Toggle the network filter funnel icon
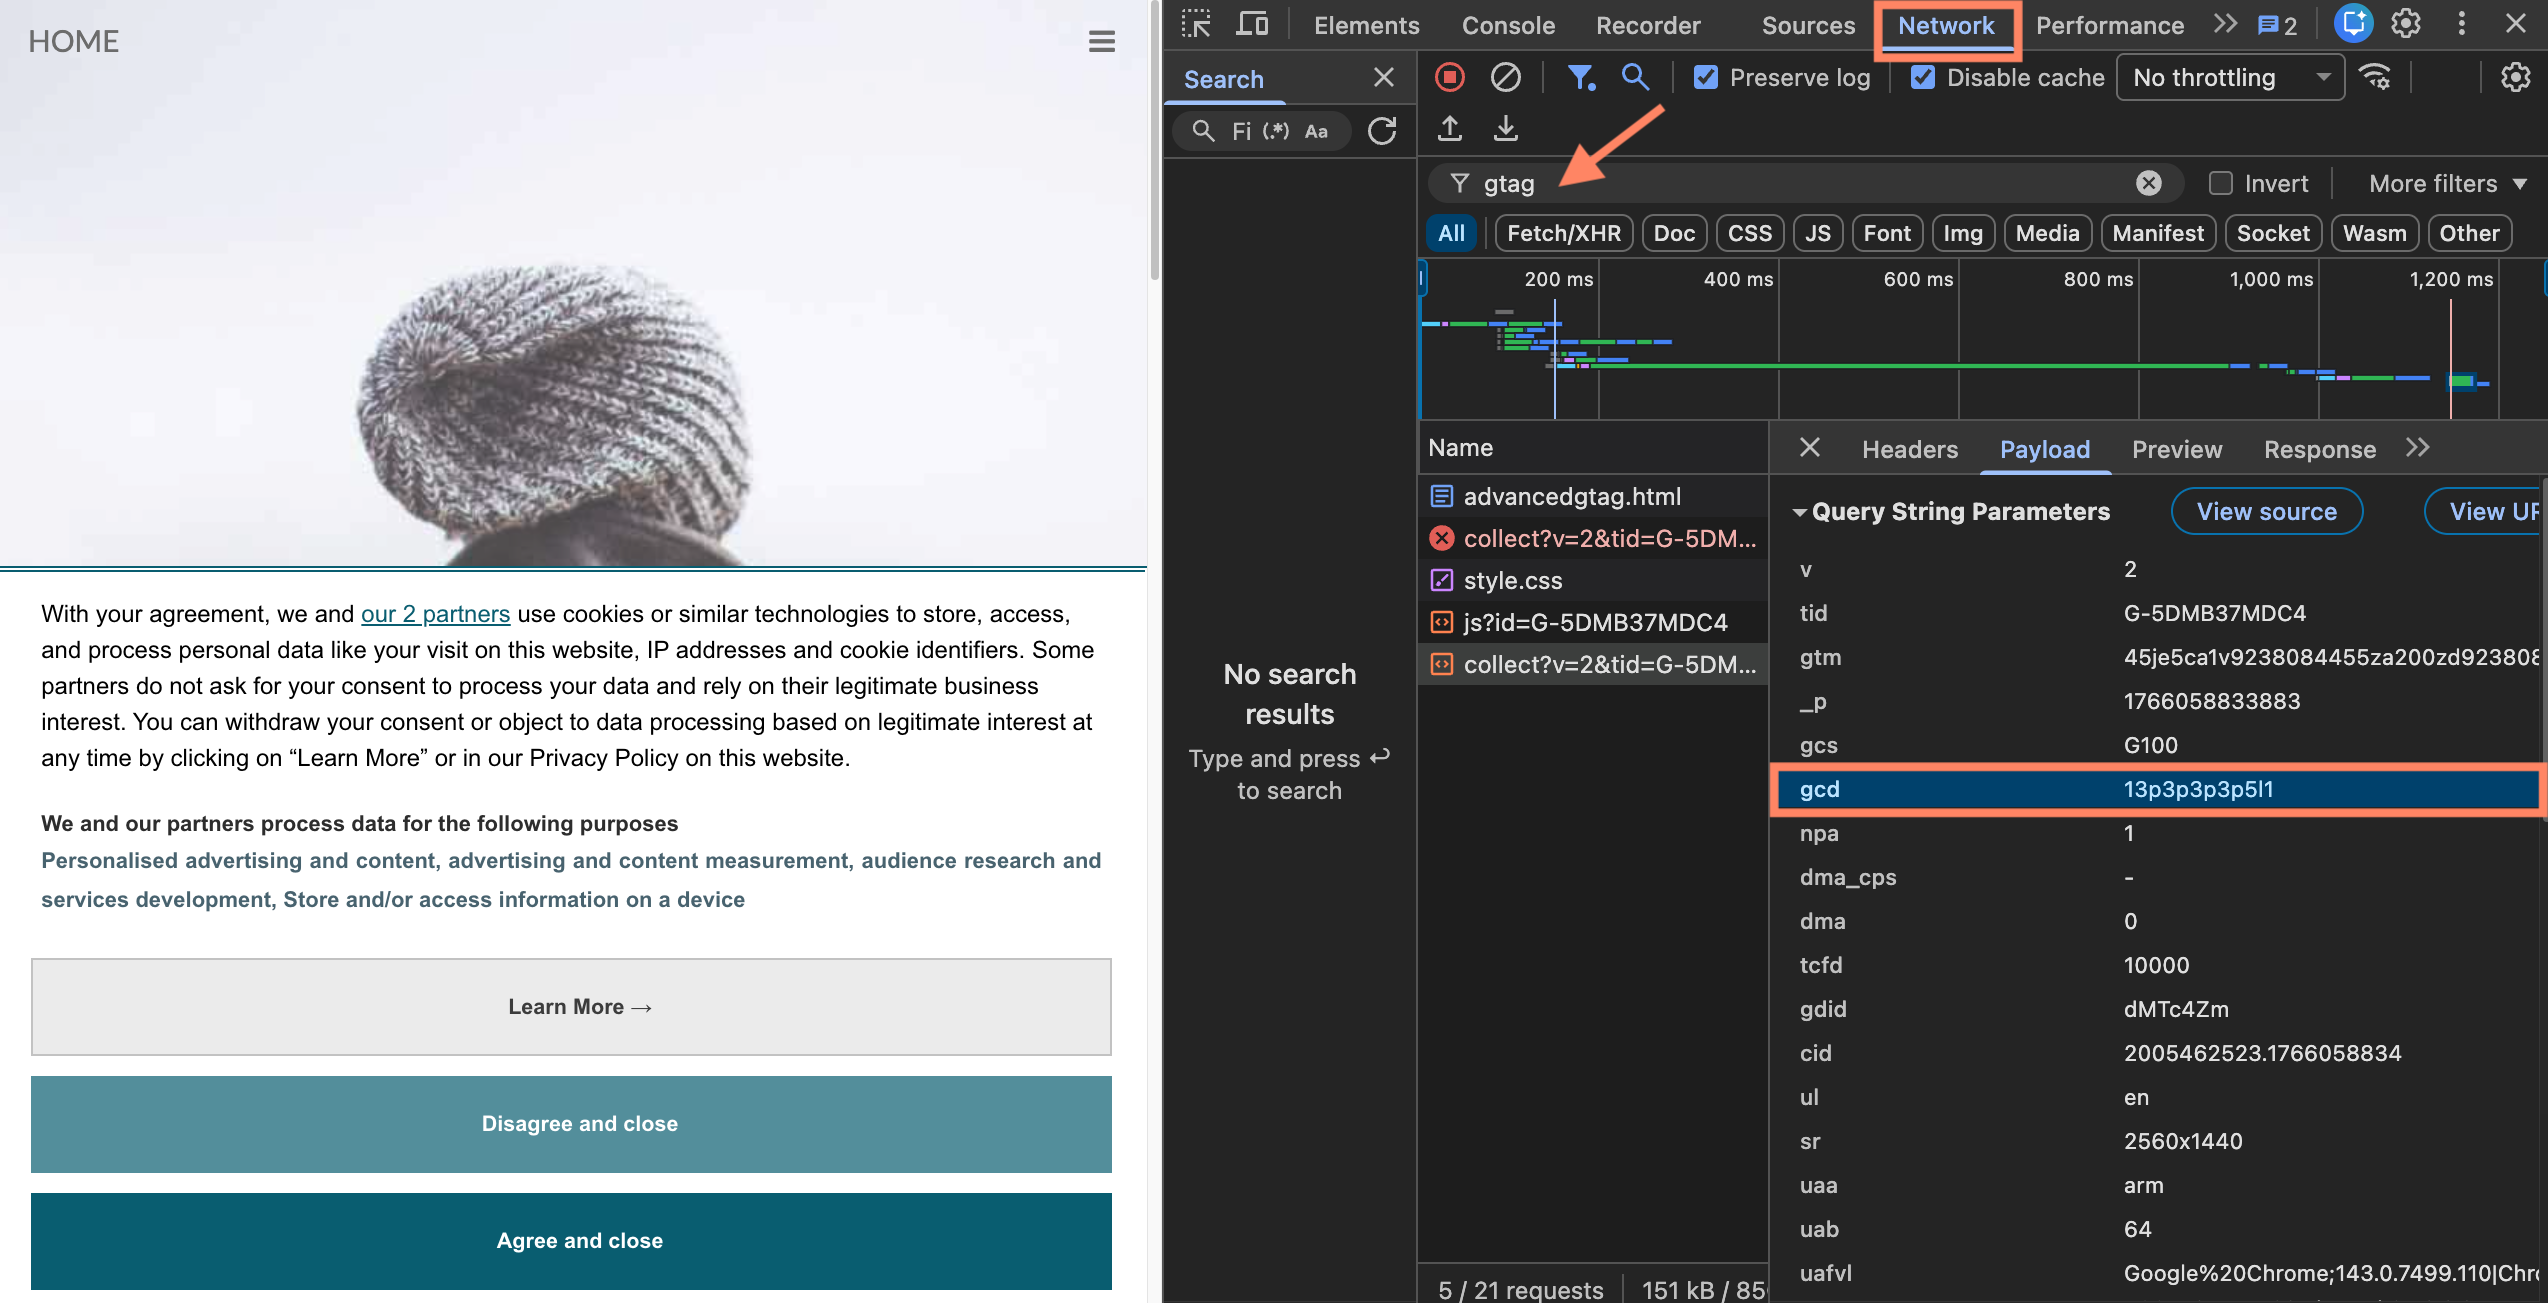The width and height of the screenshot is (2548, 1303). [x=1580, y=77]
